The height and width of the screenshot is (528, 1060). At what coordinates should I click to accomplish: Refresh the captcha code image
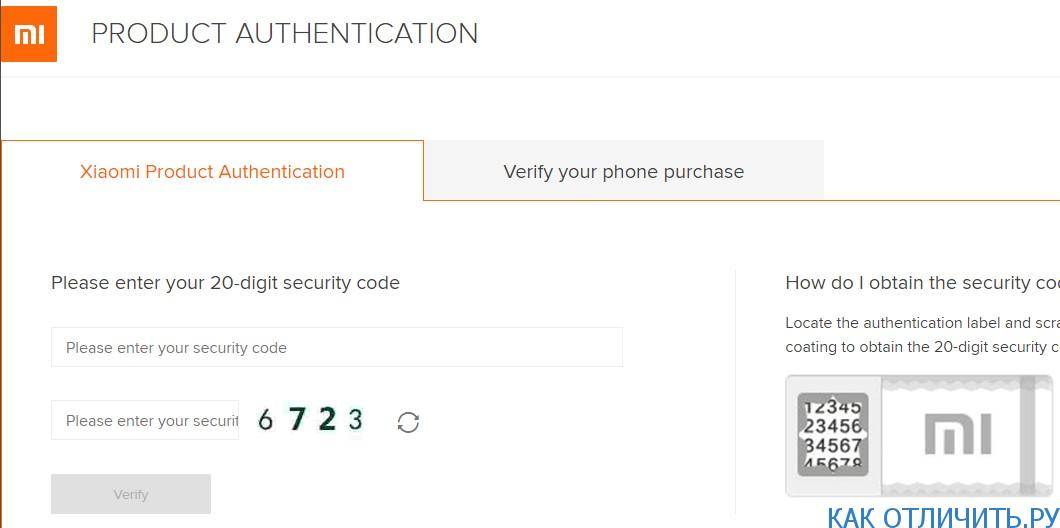[x=408, y=422]
